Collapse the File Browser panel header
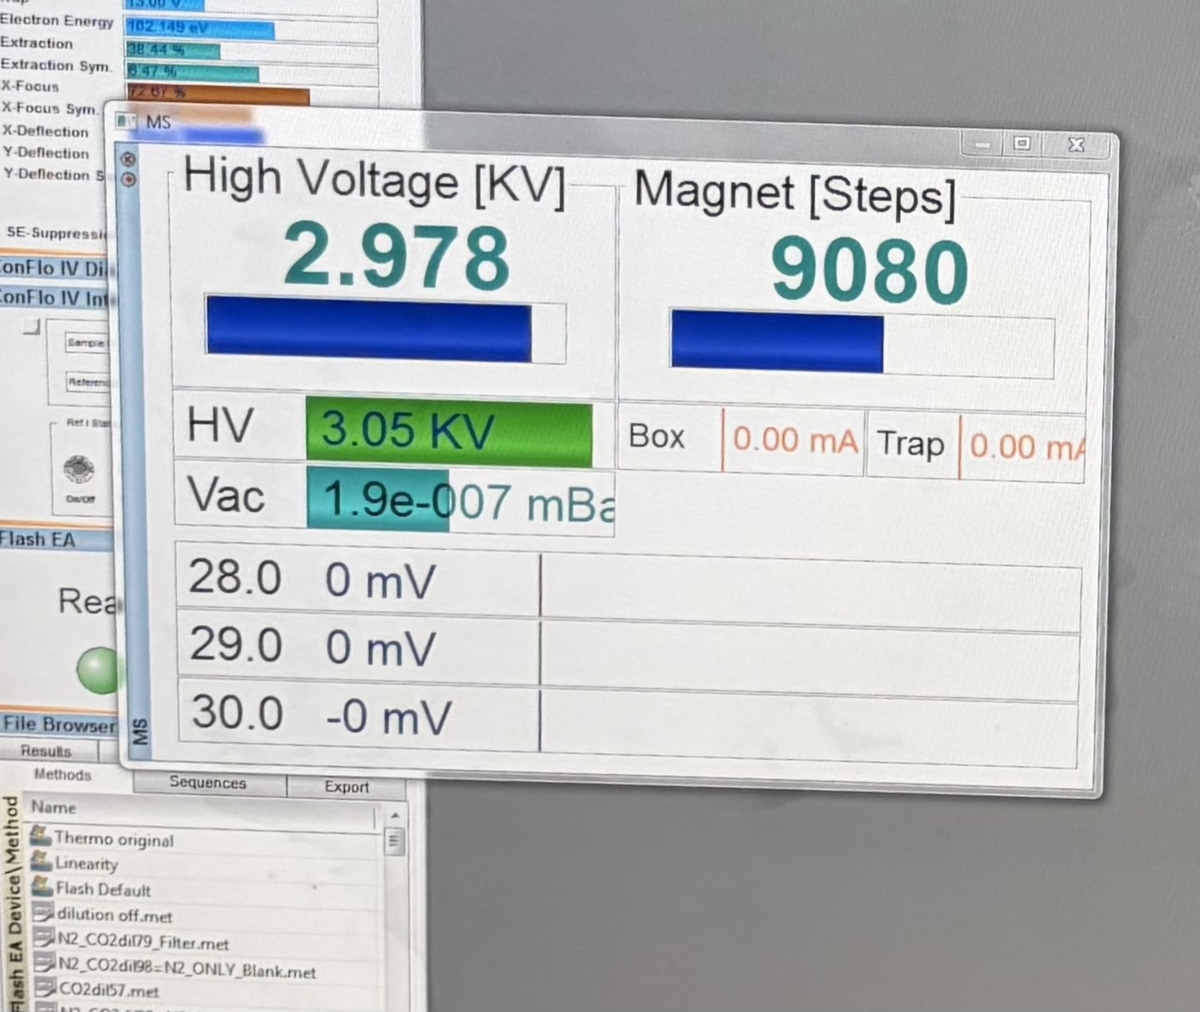Image resolution: width=1200 pixels, height=1012 pixels. 59,724
